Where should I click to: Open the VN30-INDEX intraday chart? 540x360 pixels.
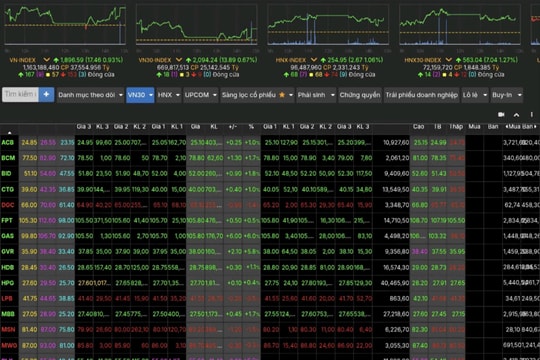[197, 25]
